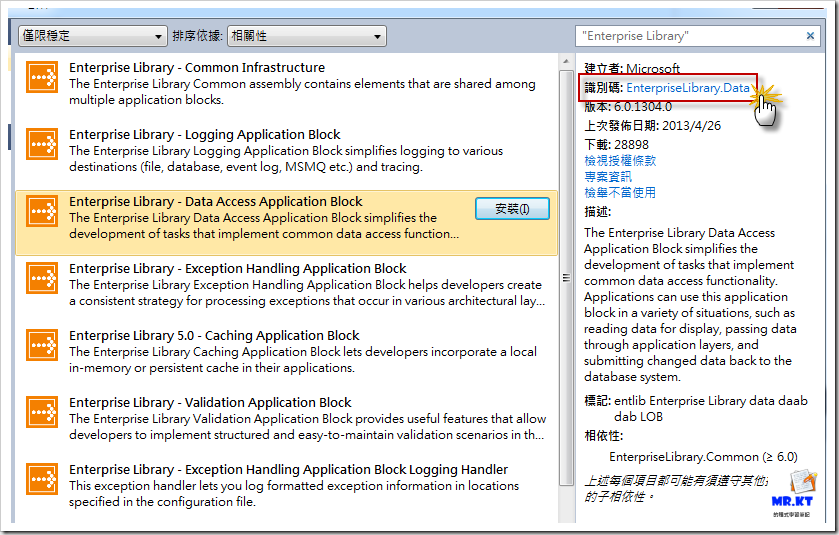Viewport: 839px width, 535px height.
Task: Select Enterprise Library - Common Infrastructure title
Action: coord(197,67)
